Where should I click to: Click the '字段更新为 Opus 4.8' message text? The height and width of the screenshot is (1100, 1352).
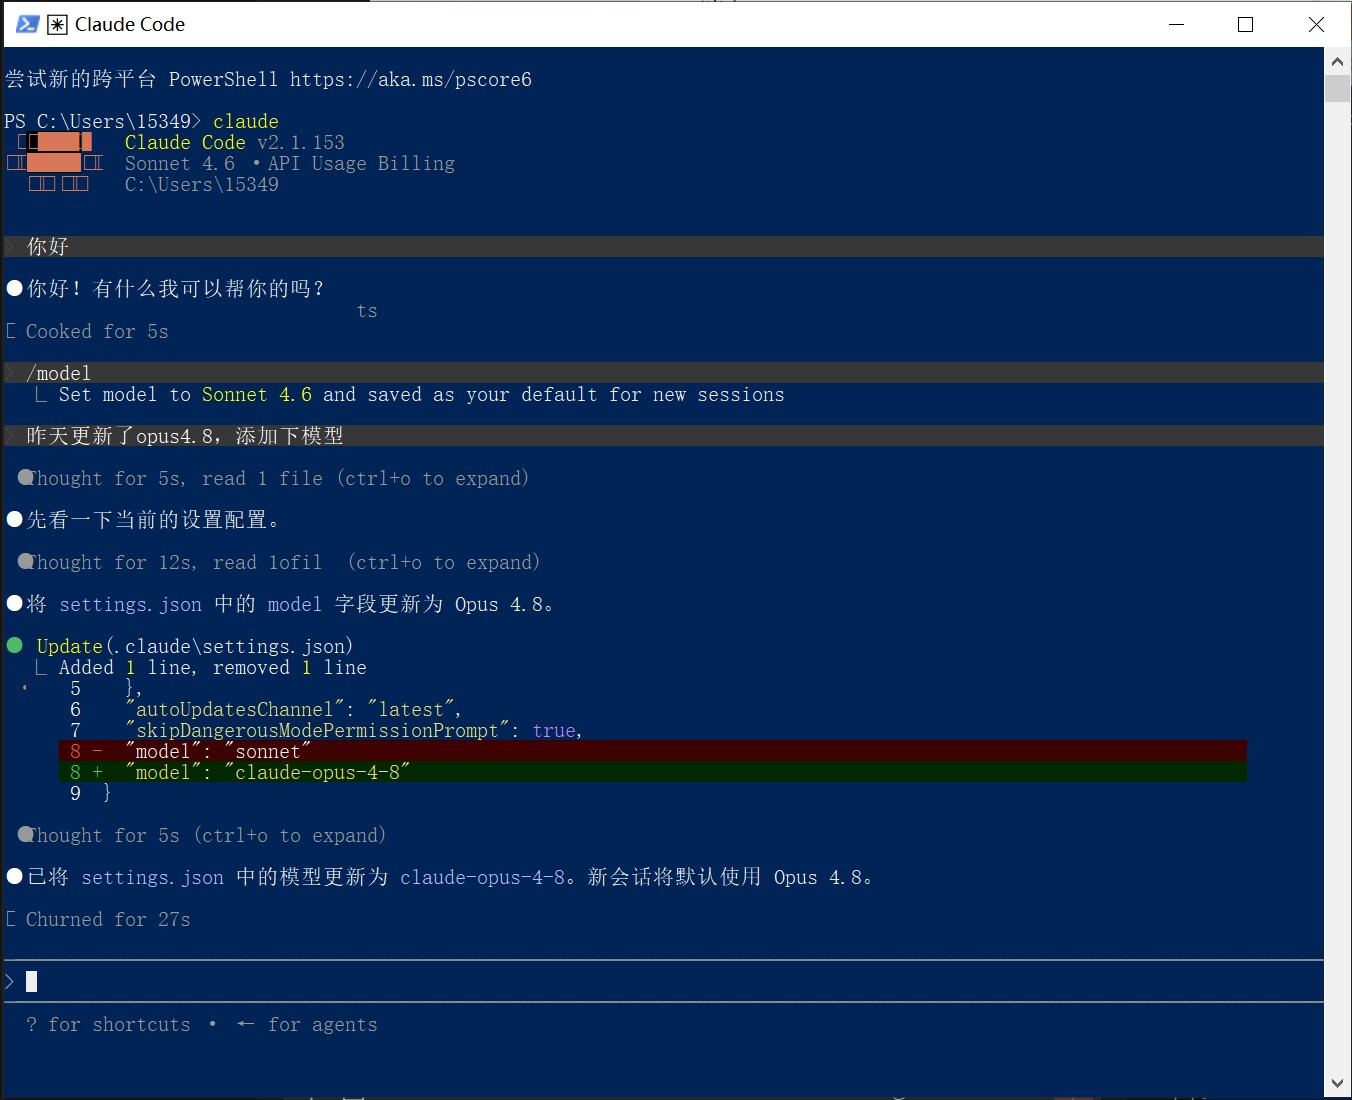point(444,604)
